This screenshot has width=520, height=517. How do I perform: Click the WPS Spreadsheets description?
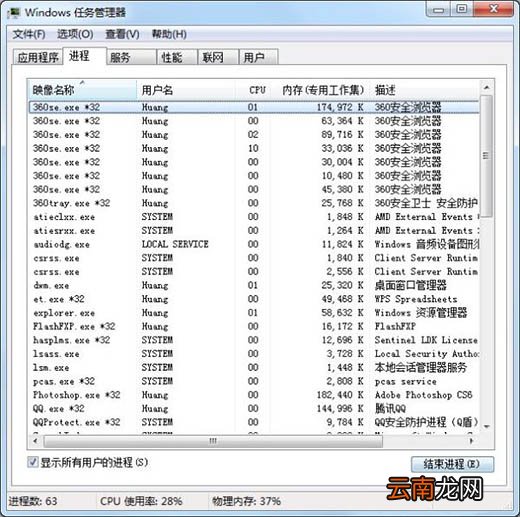[x=416, y=299]
